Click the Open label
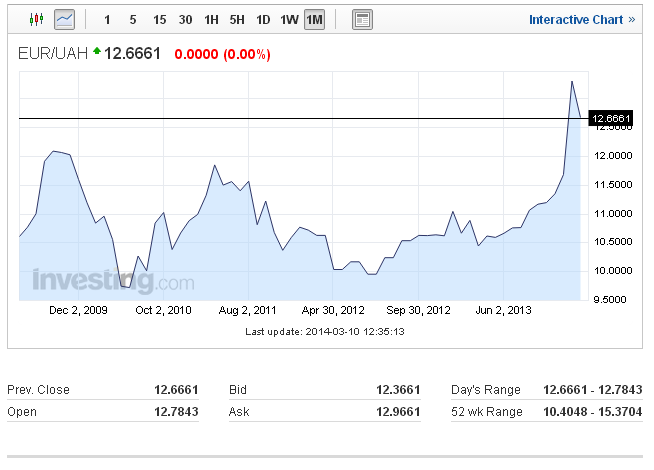 22,412
